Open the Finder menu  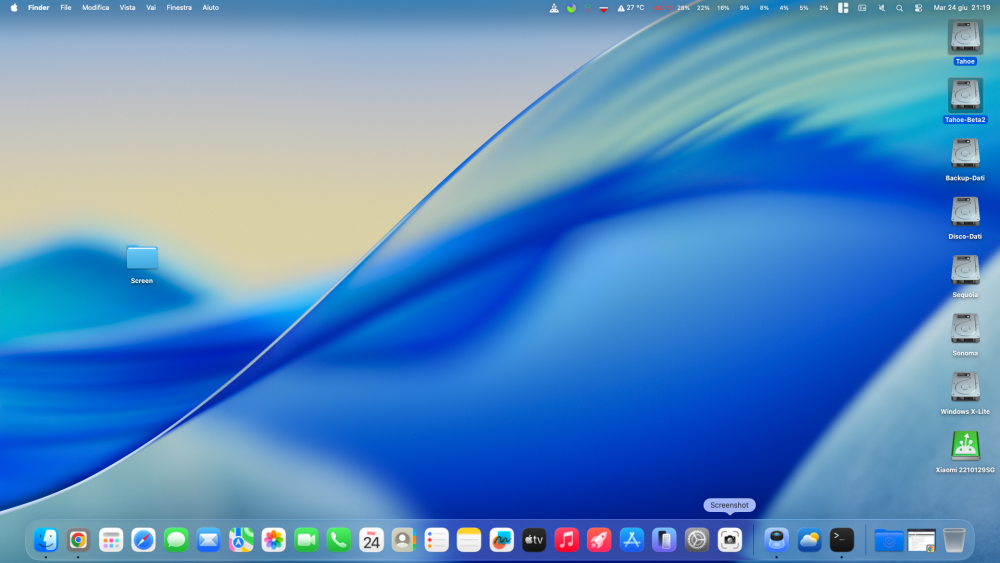[x=38, y=8]
